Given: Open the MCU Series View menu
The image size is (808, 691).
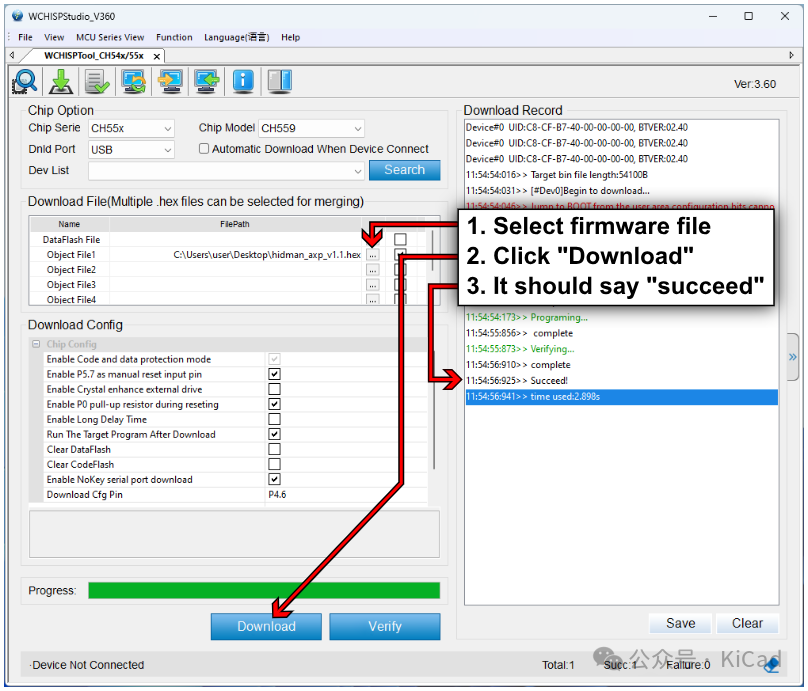Looking at the screenshot, I should (110, 37).
